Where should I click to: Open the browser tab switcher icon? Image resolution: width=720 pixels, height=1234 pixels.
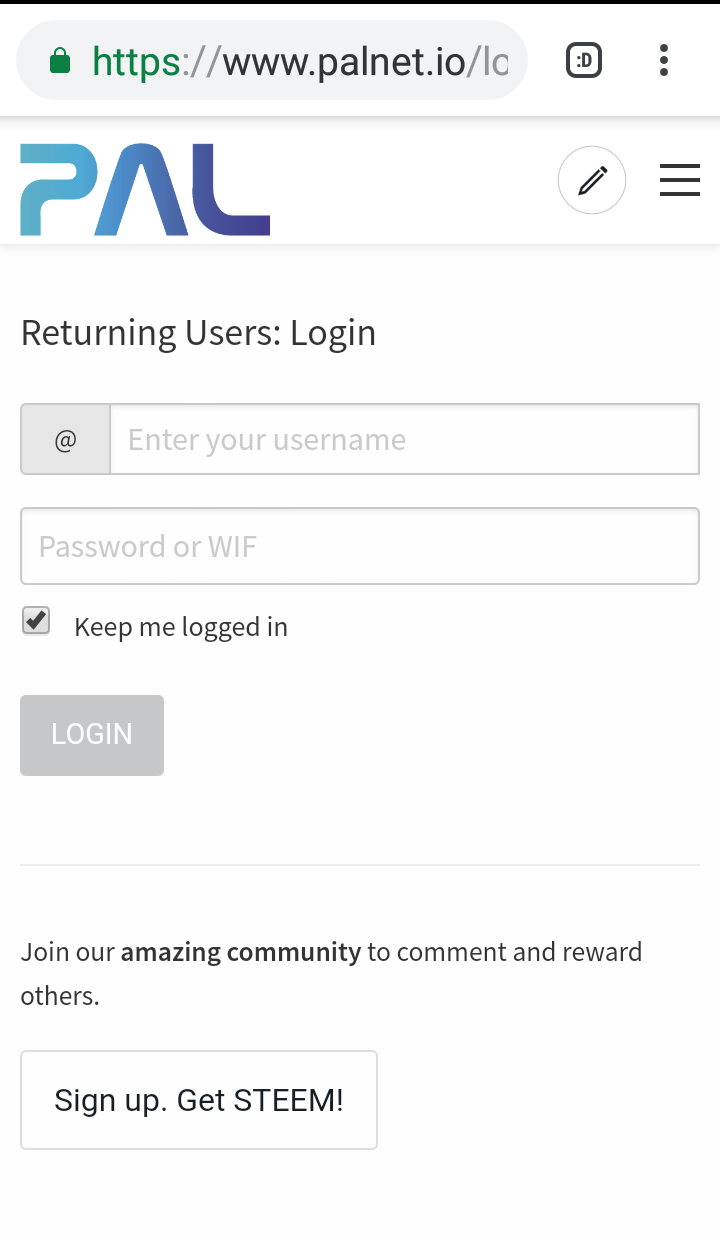pos(584,62)
